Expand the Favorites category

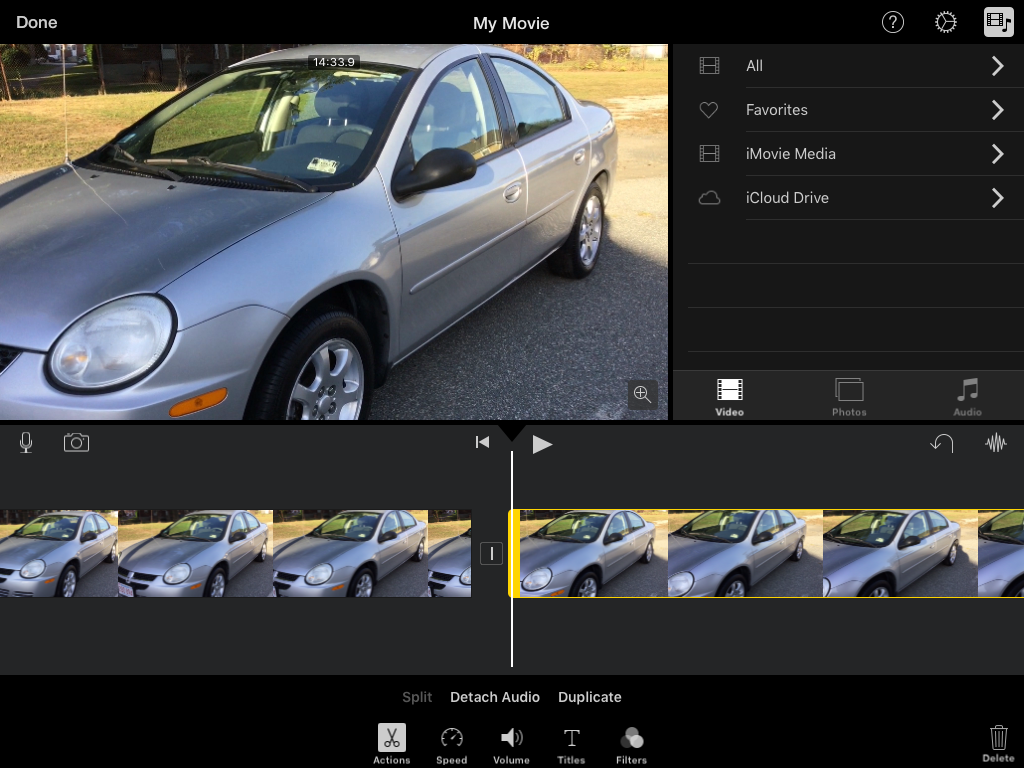tap(848, 110)
